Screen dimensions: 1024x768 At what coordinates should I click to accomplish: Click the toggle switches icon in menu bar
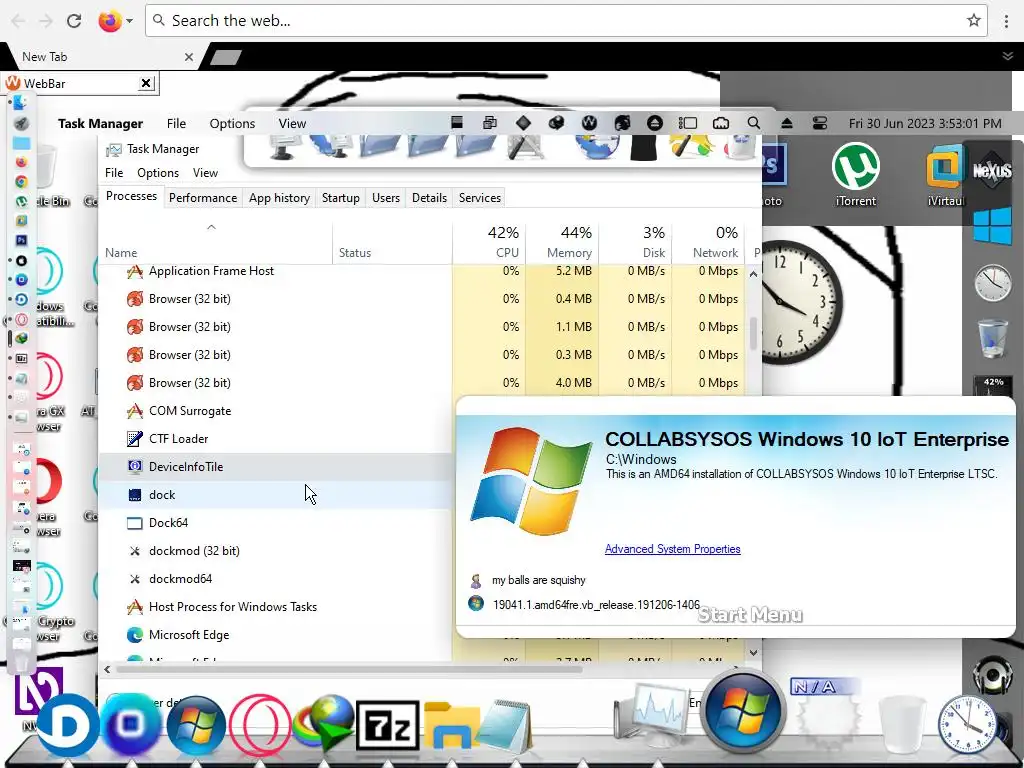tap(820, 123)
